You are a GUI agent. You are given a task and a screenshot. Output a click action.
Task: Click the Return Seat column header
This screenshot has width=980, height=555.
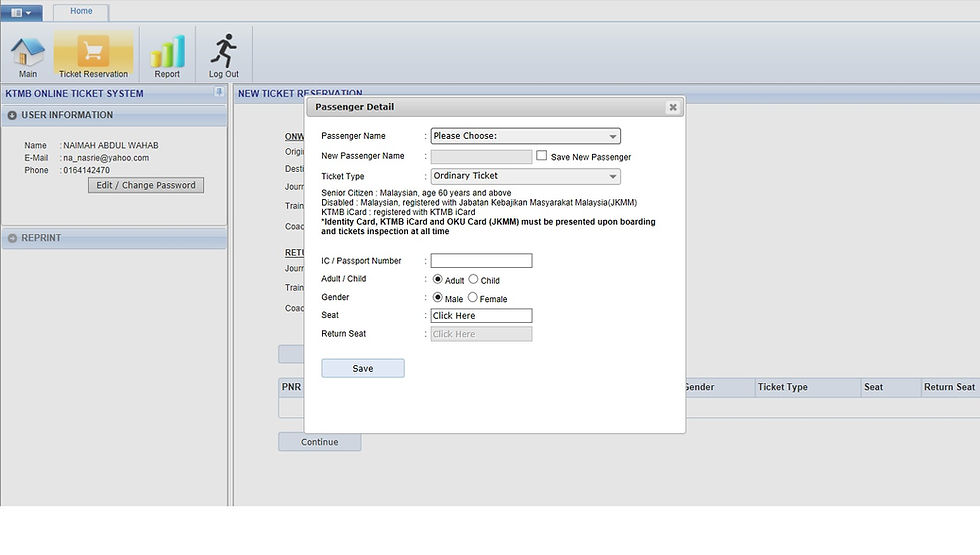(950, 388)
